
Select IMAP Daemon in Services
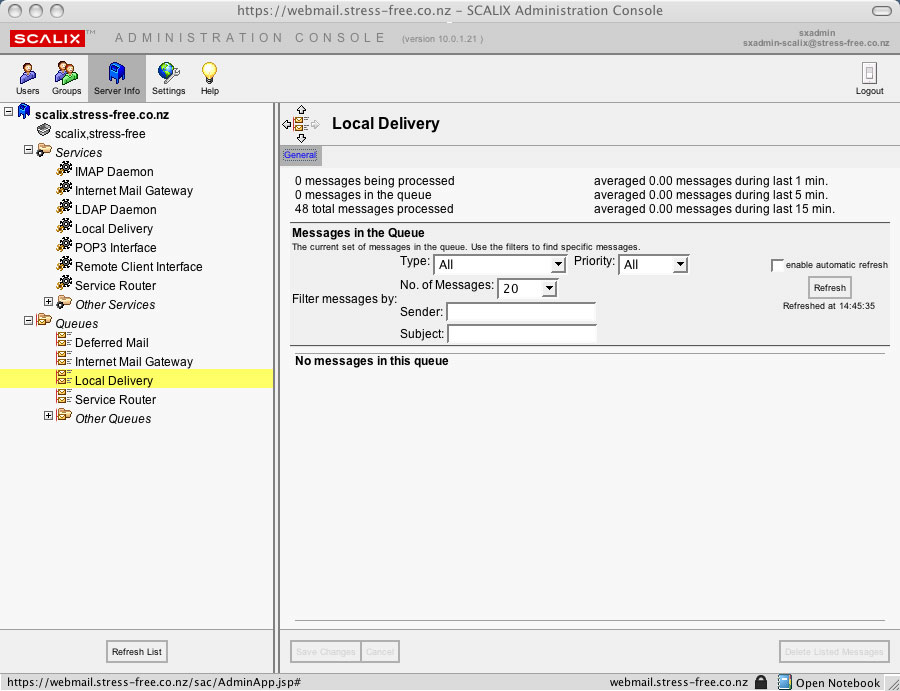coord(114,172)
